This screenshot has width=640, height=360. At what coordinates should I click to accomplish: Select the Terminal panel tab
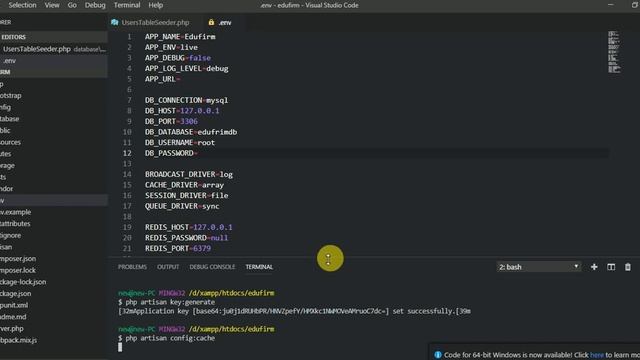point(259,267)
